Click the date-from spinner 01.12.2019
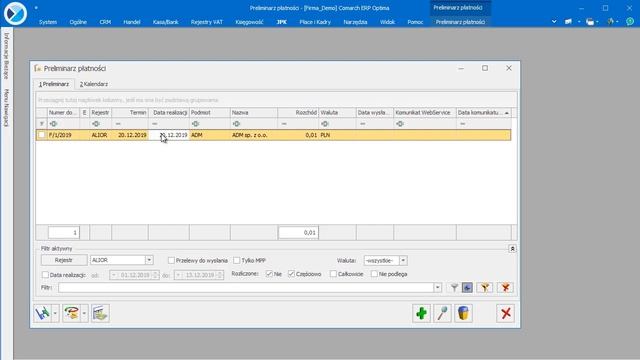The width and height of the screenshot is (640, 360). (x=155, y=275)
